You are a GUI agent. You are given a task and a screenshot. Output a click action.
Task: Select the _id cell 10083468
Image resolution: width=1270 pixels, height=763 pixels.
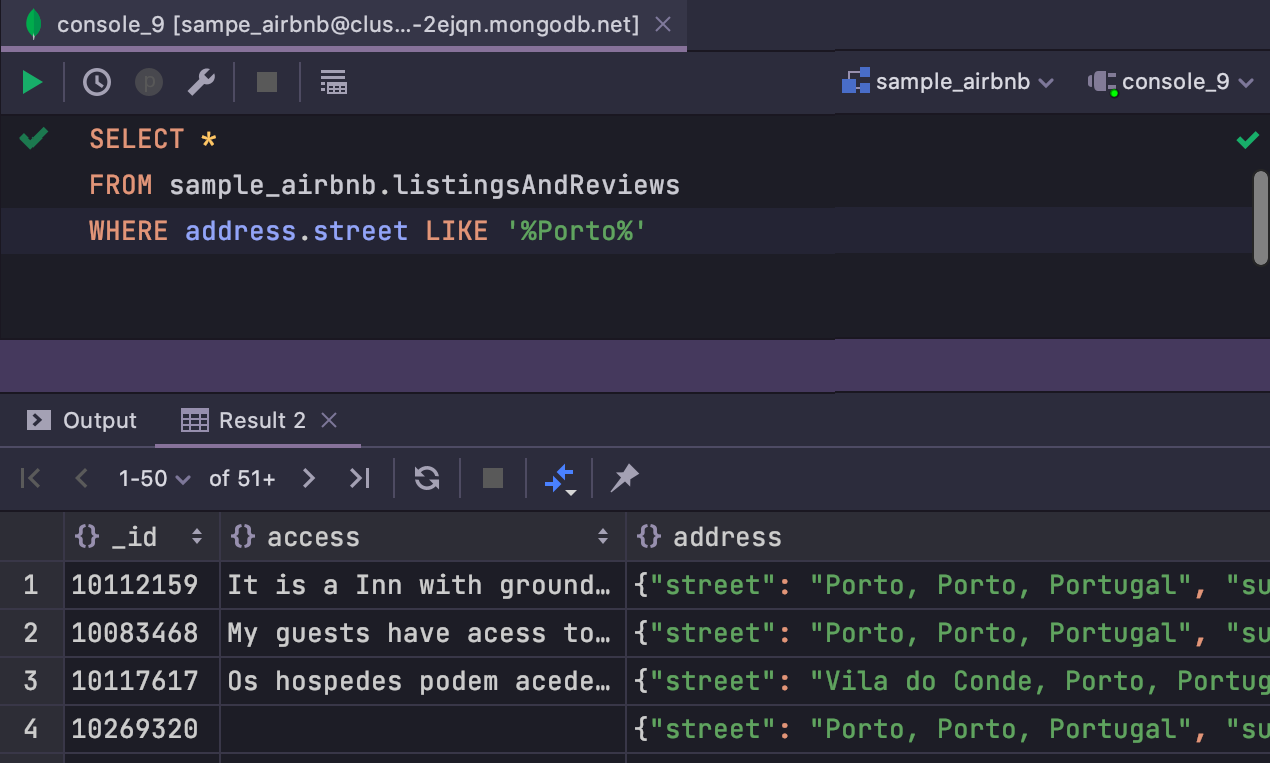tap(142, 633)
